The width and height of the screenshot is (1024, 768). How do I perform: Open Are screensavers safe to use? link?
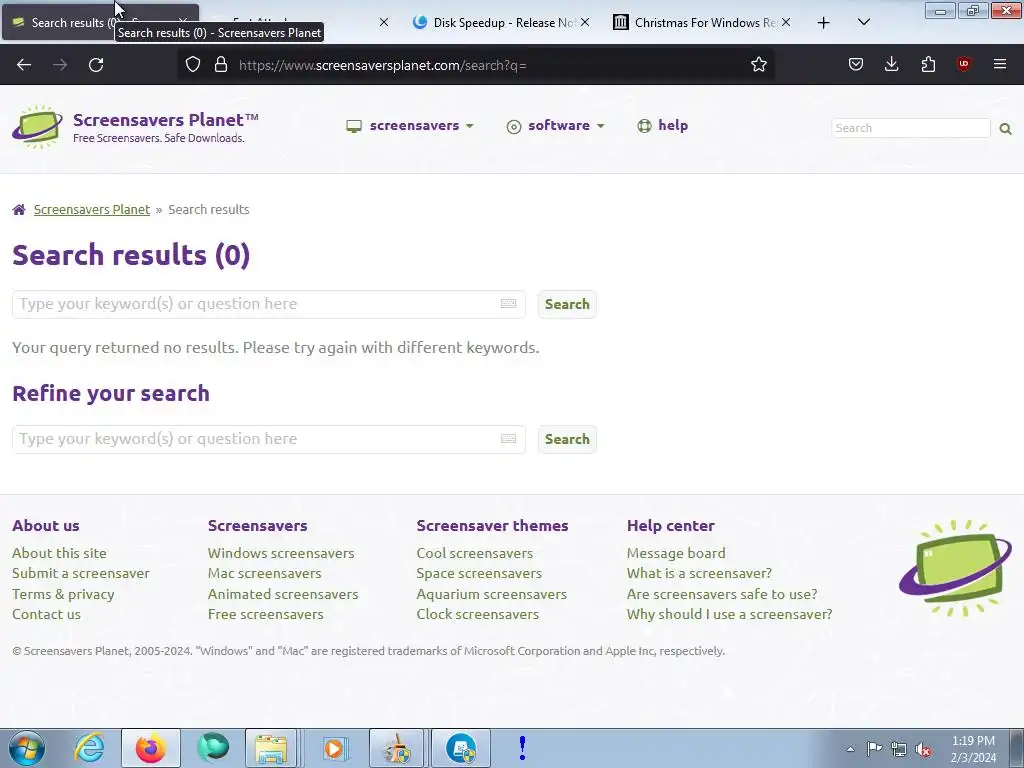tap(722, 594)
